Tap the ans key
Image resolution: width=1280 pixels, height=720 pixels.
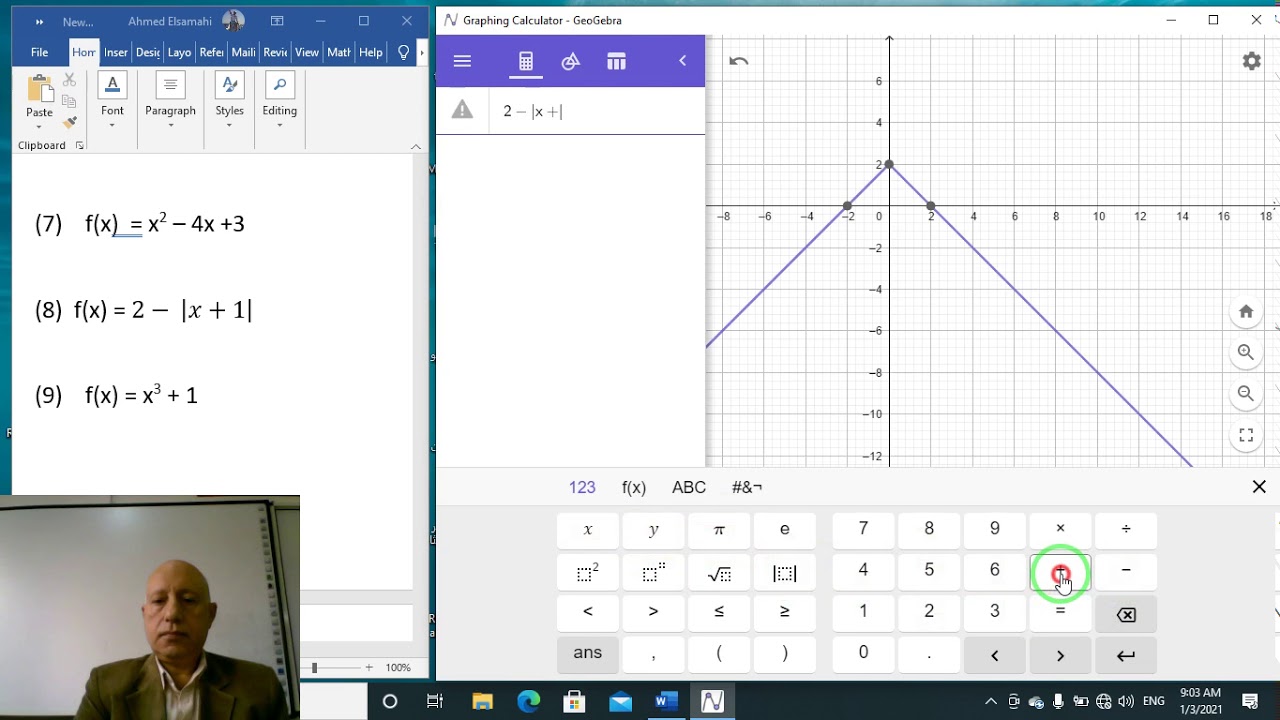[588, 653]
